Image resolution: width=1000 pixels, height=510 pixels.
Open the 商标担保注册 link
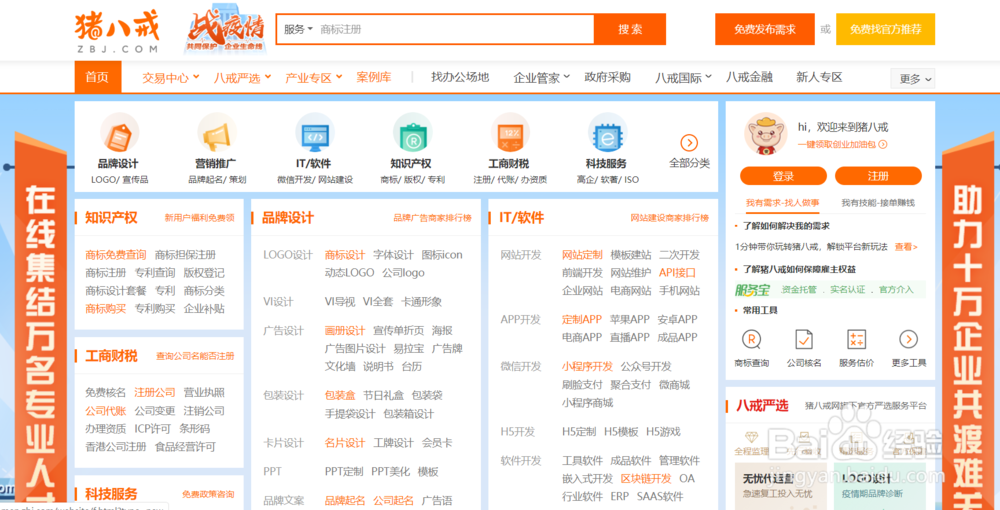[x=185, y=255]
